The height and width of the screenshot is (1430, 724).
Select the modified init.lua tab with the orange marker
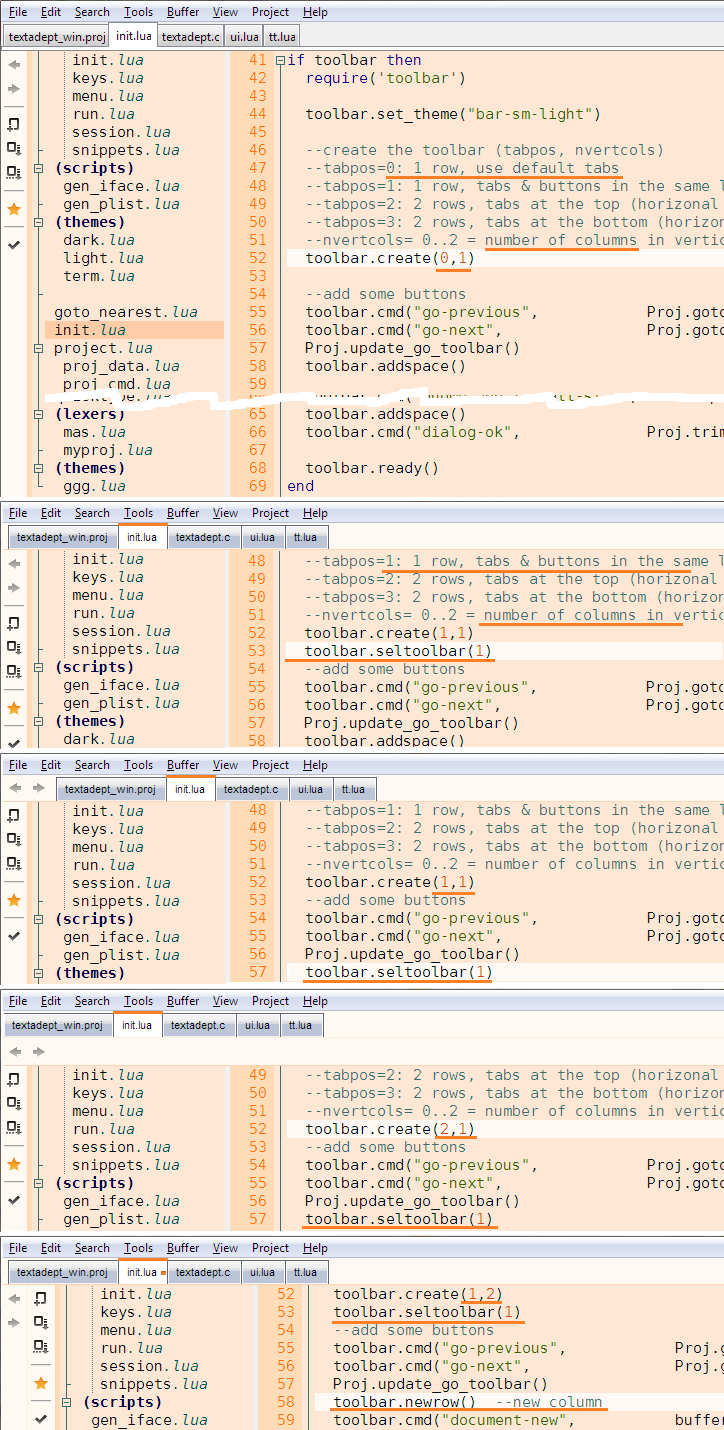141,1272
